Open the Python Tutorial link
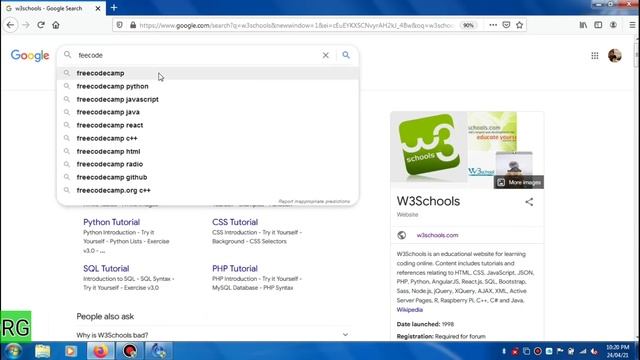Viewport: 640px width, 360px height. click(x=111, y=222)
